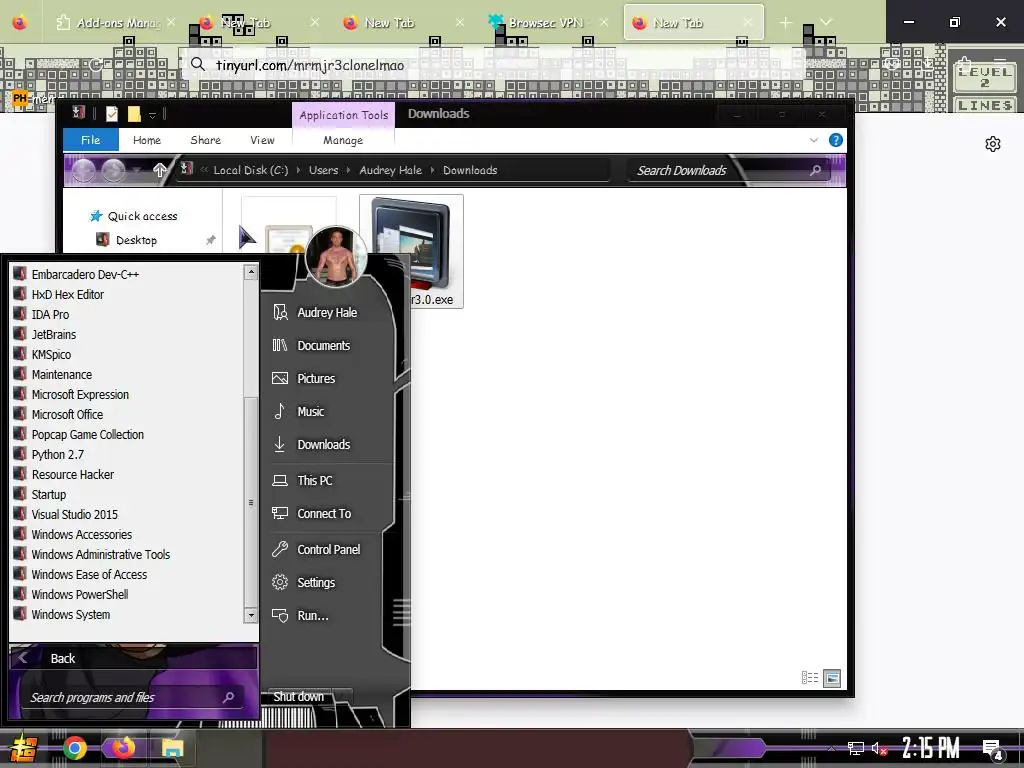Open the Run... dialog entry
This screenshot has height=768, width=1024.
click(313, 616)
